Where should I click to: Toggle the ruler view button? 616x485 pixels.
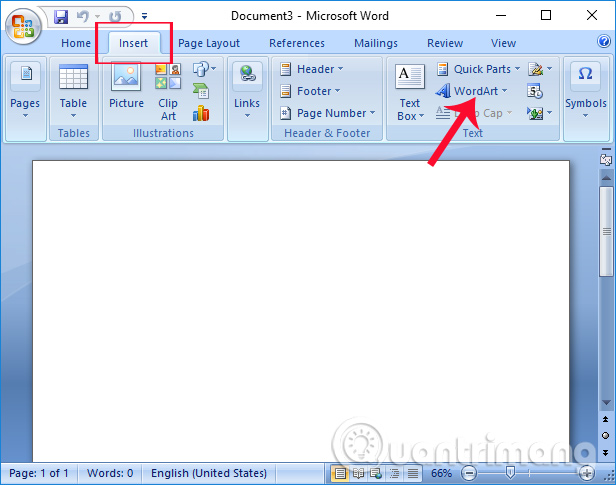click(x=606, y=159)
